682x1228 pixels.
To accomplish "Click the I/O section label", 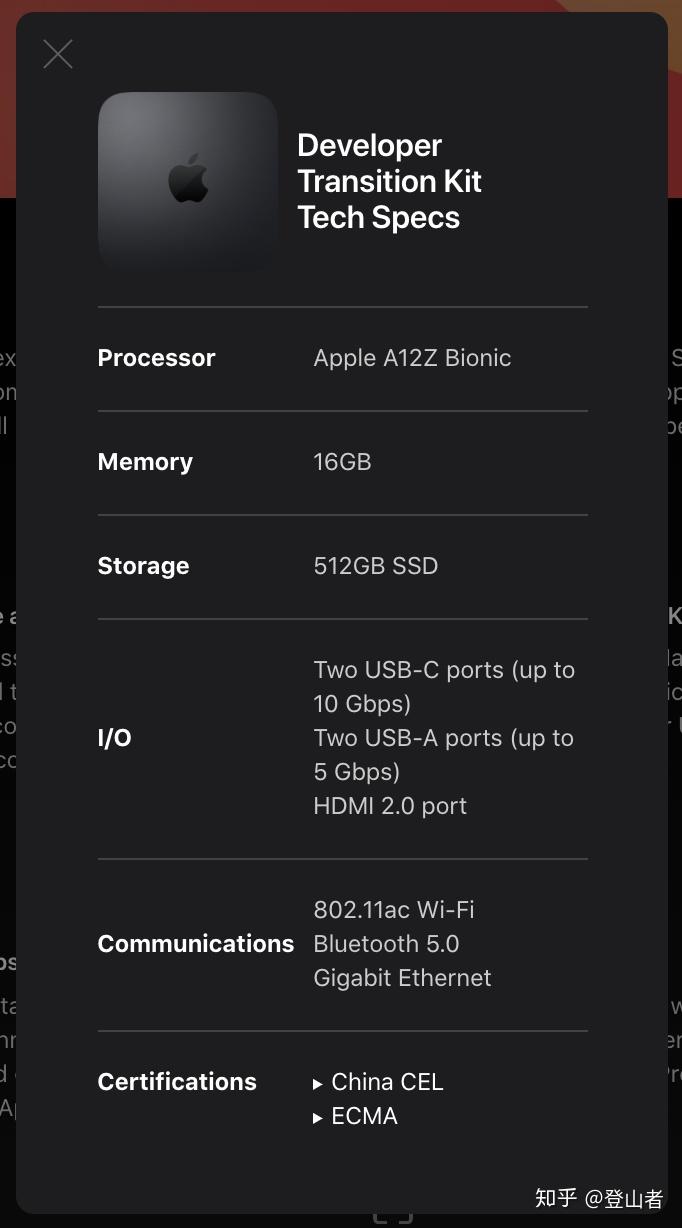I will 115,738.
